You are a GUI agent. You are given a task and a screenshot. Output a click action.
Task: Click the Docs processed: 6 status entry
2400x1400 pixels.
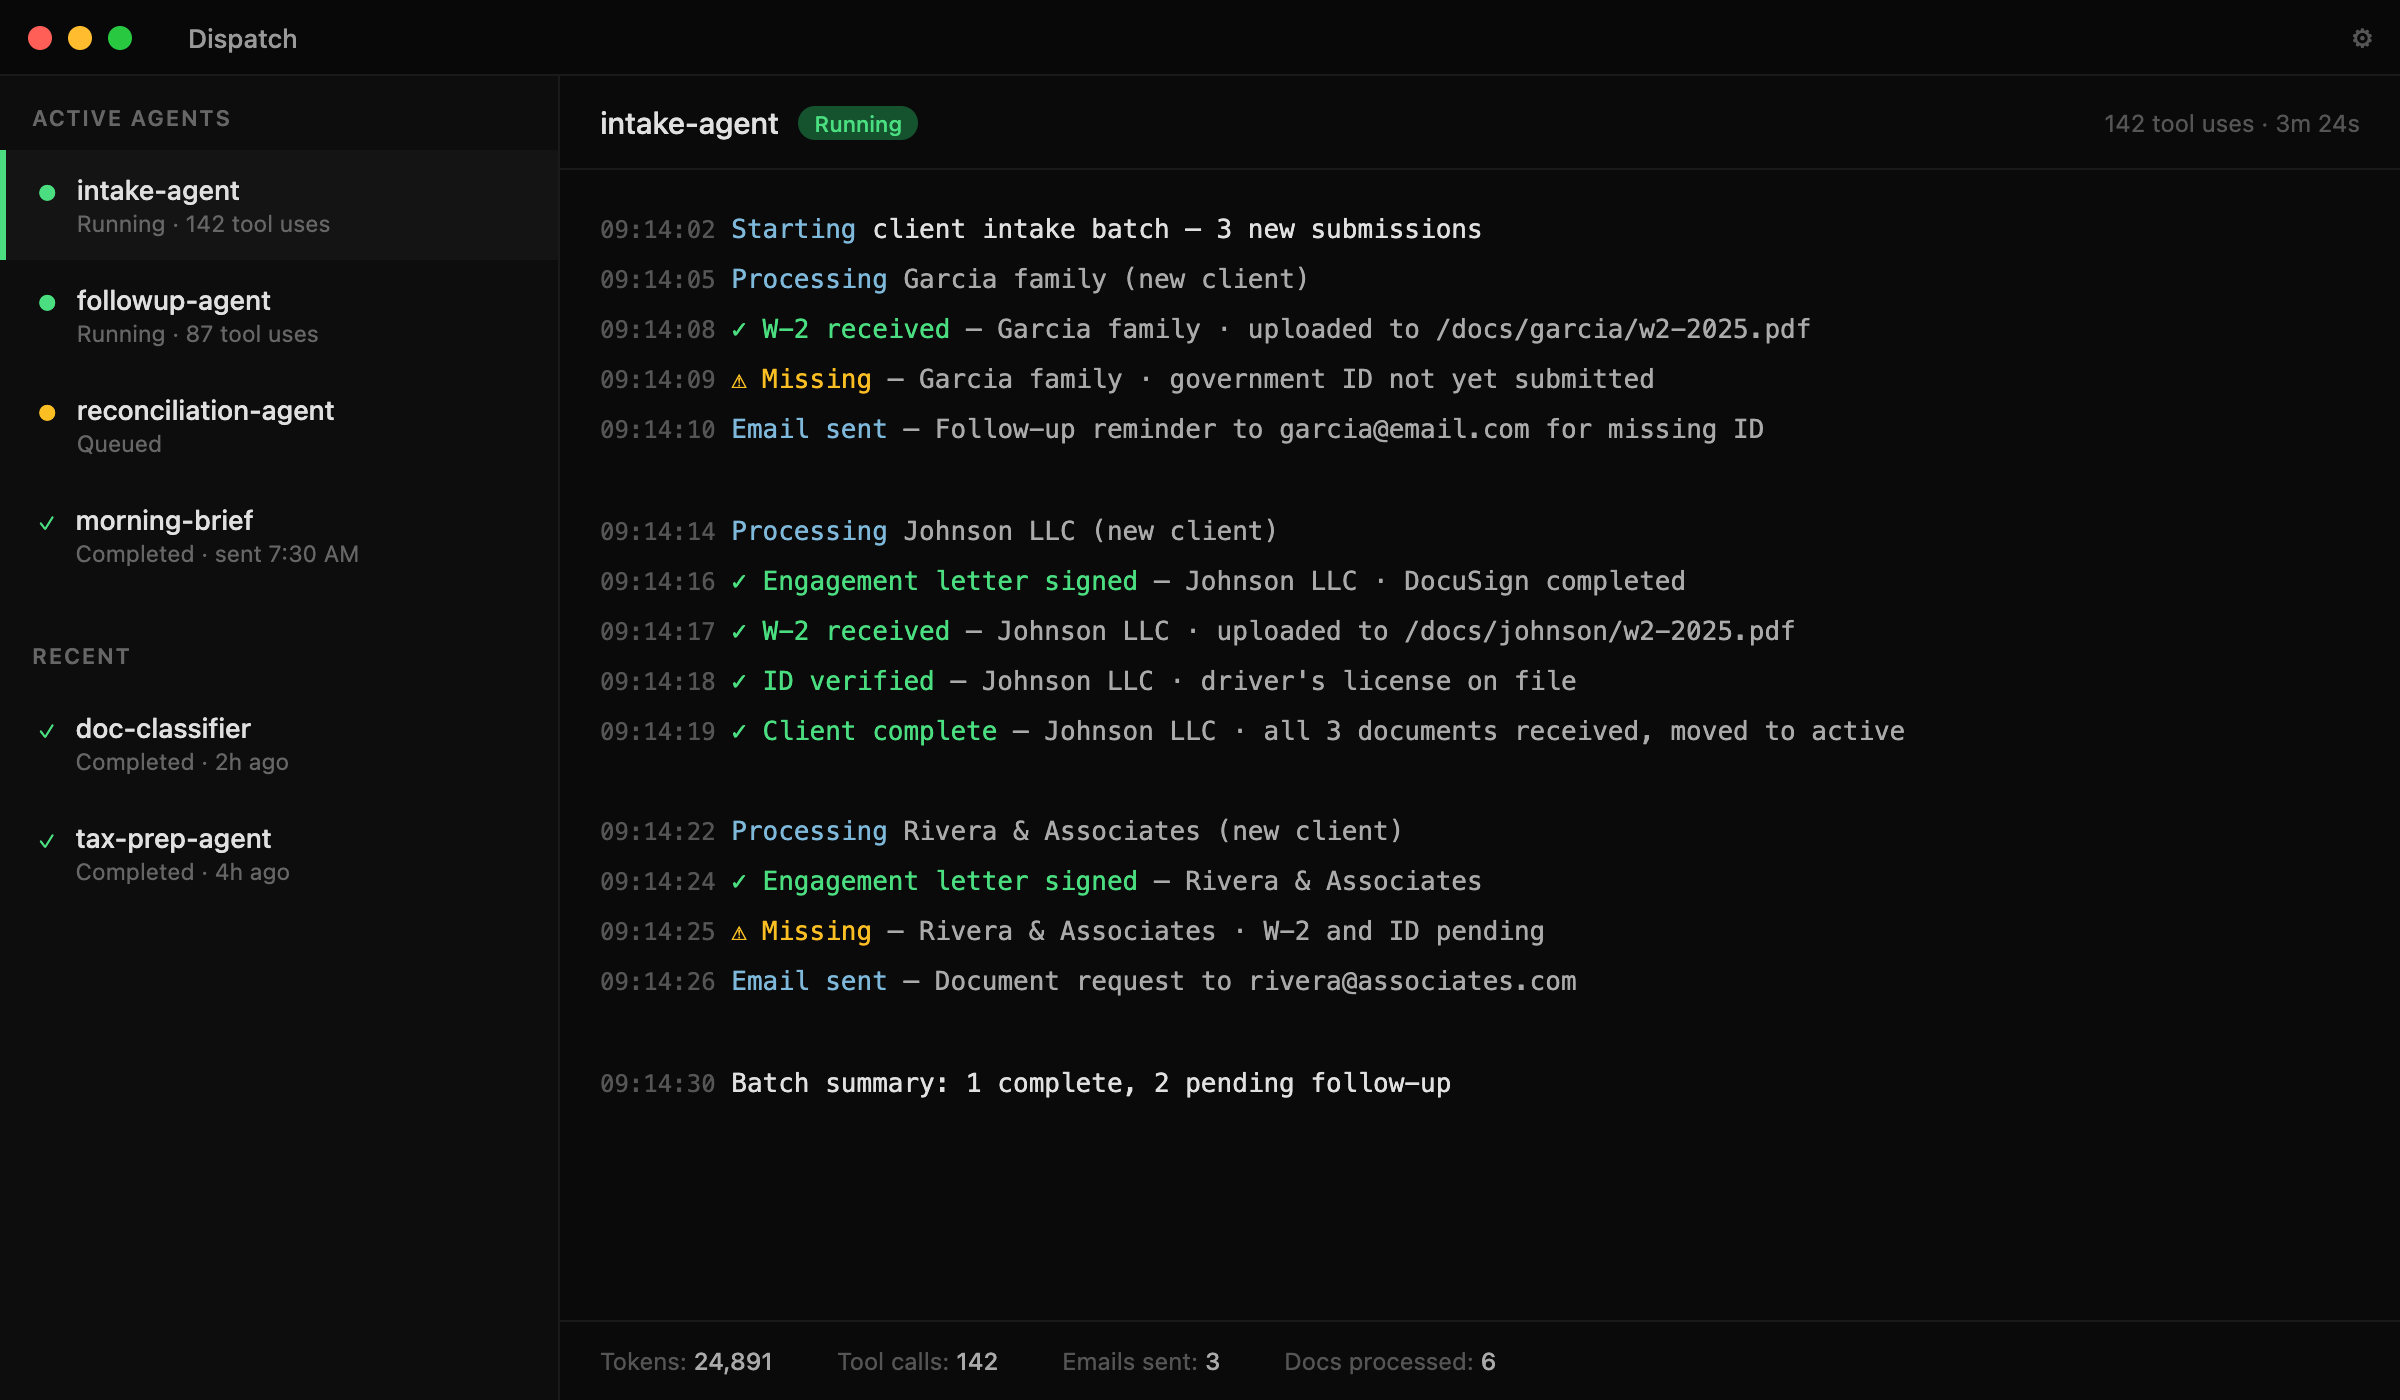(1389, 1361)
